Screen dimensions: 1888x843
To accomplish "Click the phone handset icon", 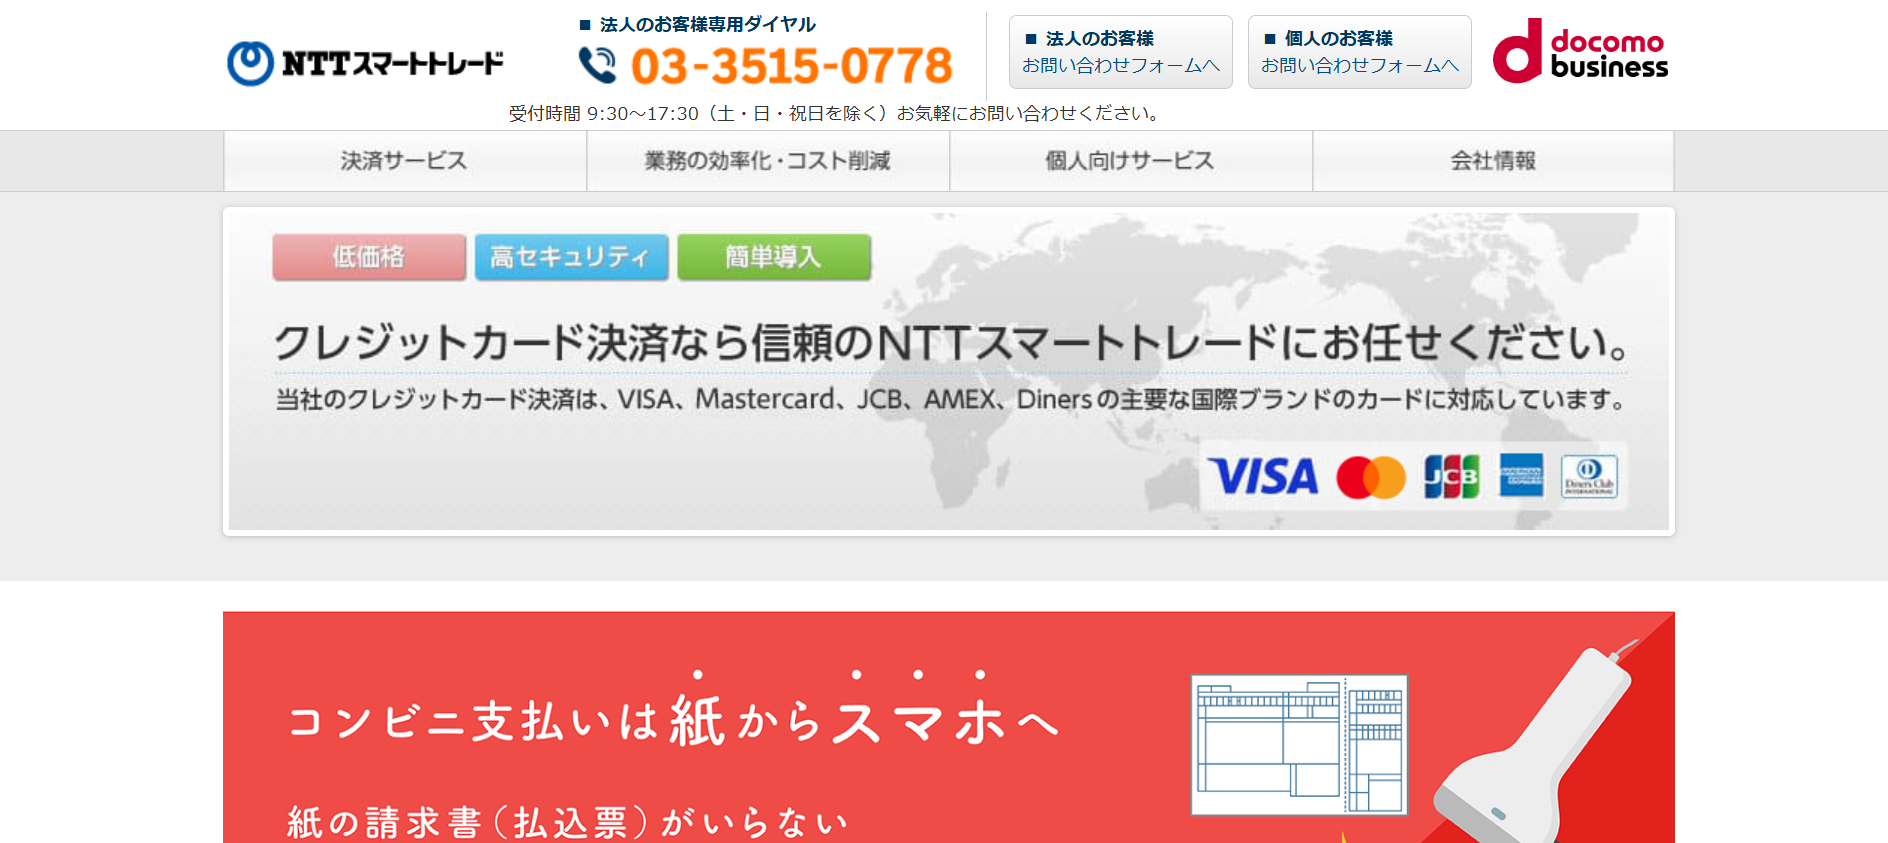I will click(x=598, y=65).
